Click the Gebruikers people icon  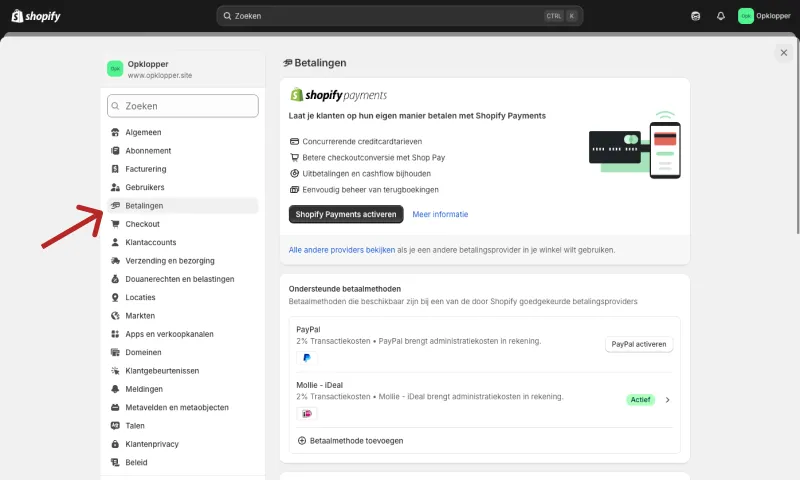115,187
